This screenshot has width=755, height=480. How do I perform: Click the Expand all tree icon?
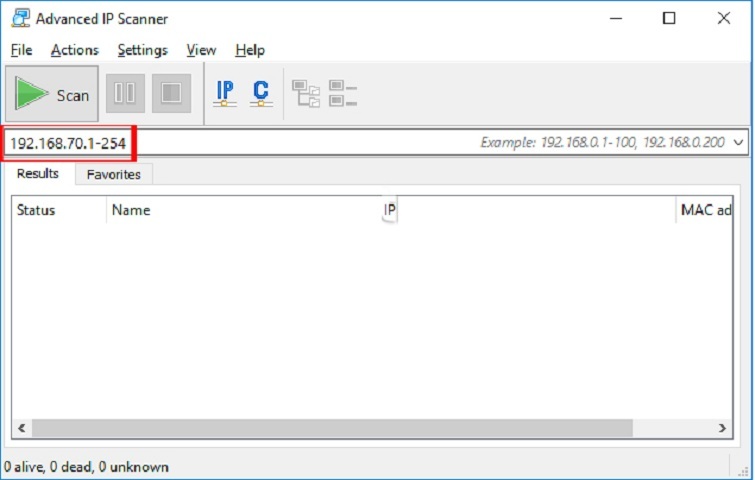[x=305, y=94]
